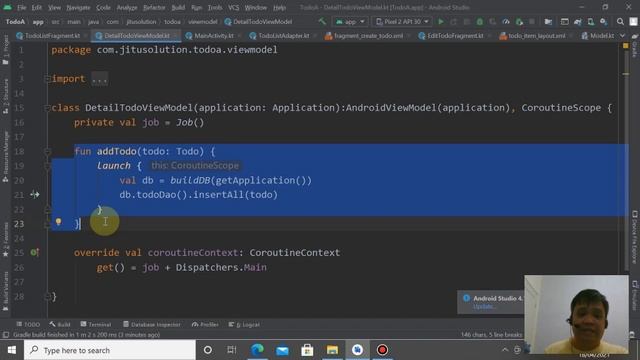Click override gutter icon on line 25
The image size is (640, 360).
[35, 253]
